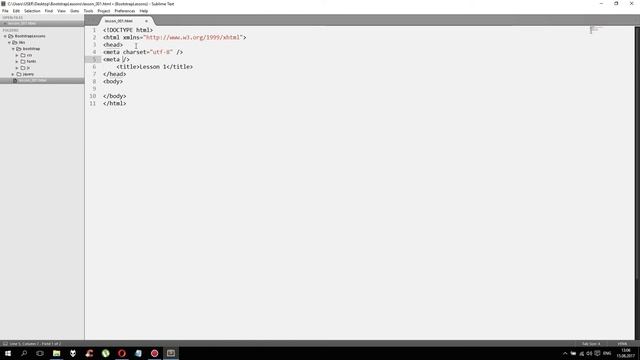Open the clock and date in the tray
The image size is (640, 360).
point(626,353)
